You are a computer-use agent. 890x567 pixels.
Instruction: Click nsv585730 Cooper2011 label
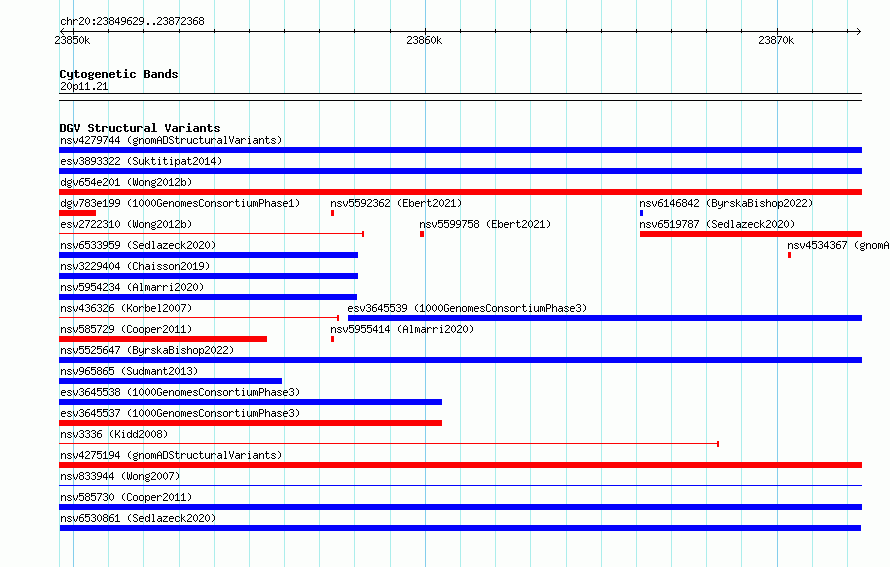126,497
